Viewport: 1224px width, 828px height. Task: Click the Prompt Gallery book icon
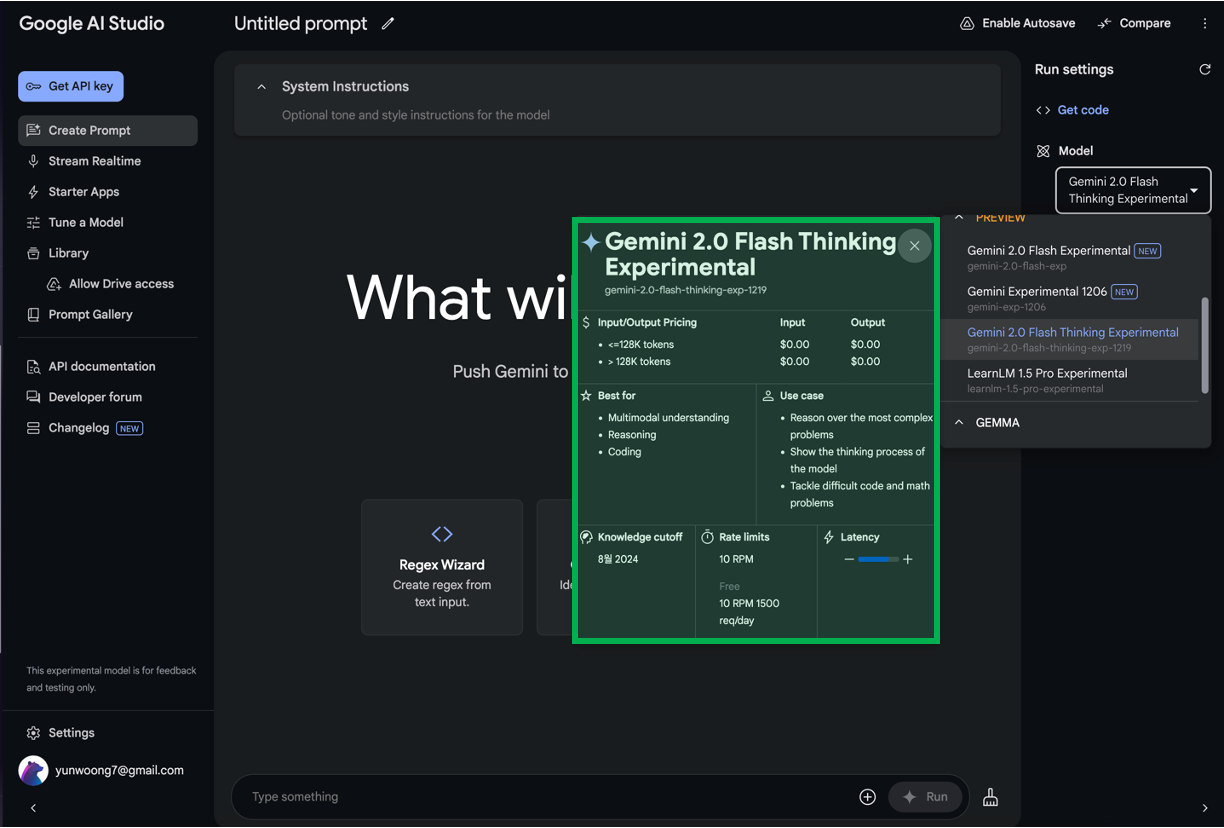tap(33, 314)
